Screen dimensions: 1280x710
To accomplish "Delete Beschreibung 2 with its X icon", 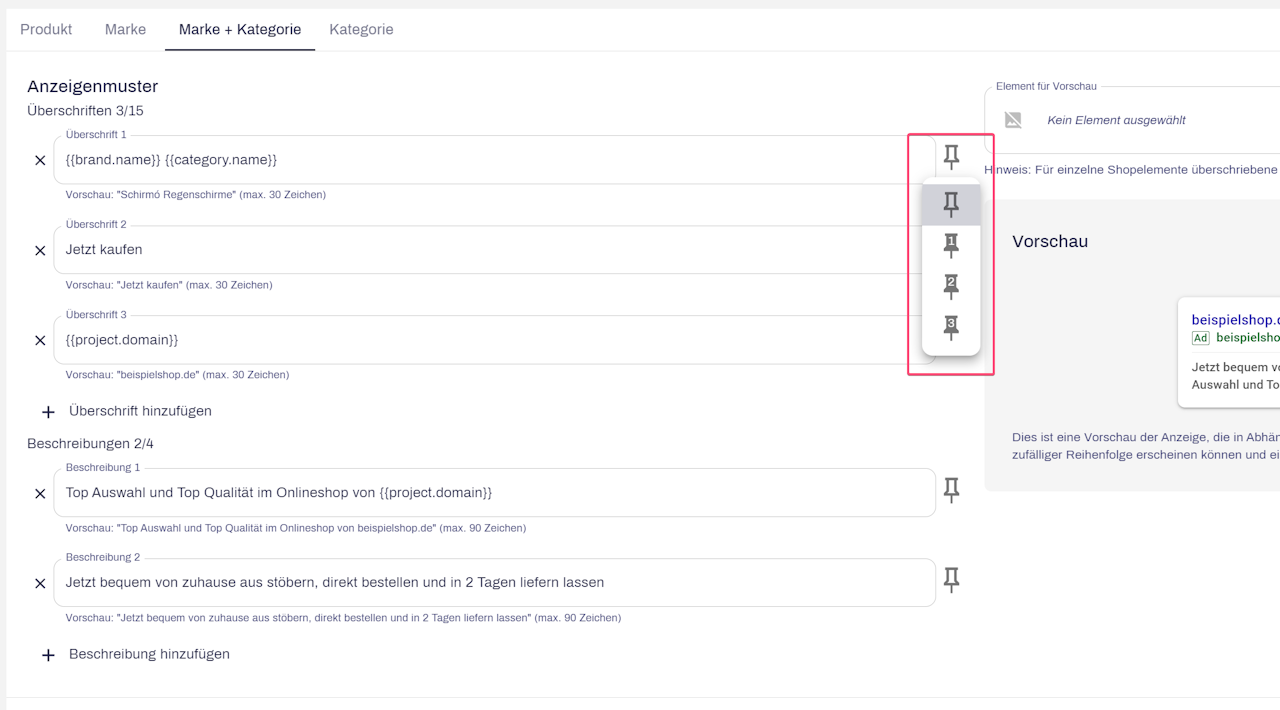I will click(40, 583).
